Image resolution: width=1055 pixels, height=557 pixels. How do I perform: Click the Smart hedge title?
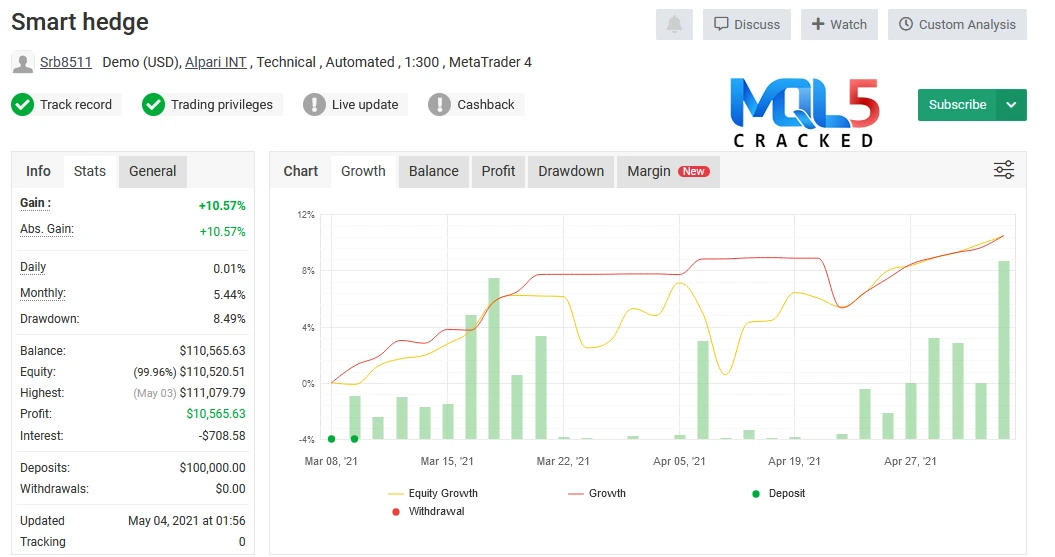click(80, 22)
